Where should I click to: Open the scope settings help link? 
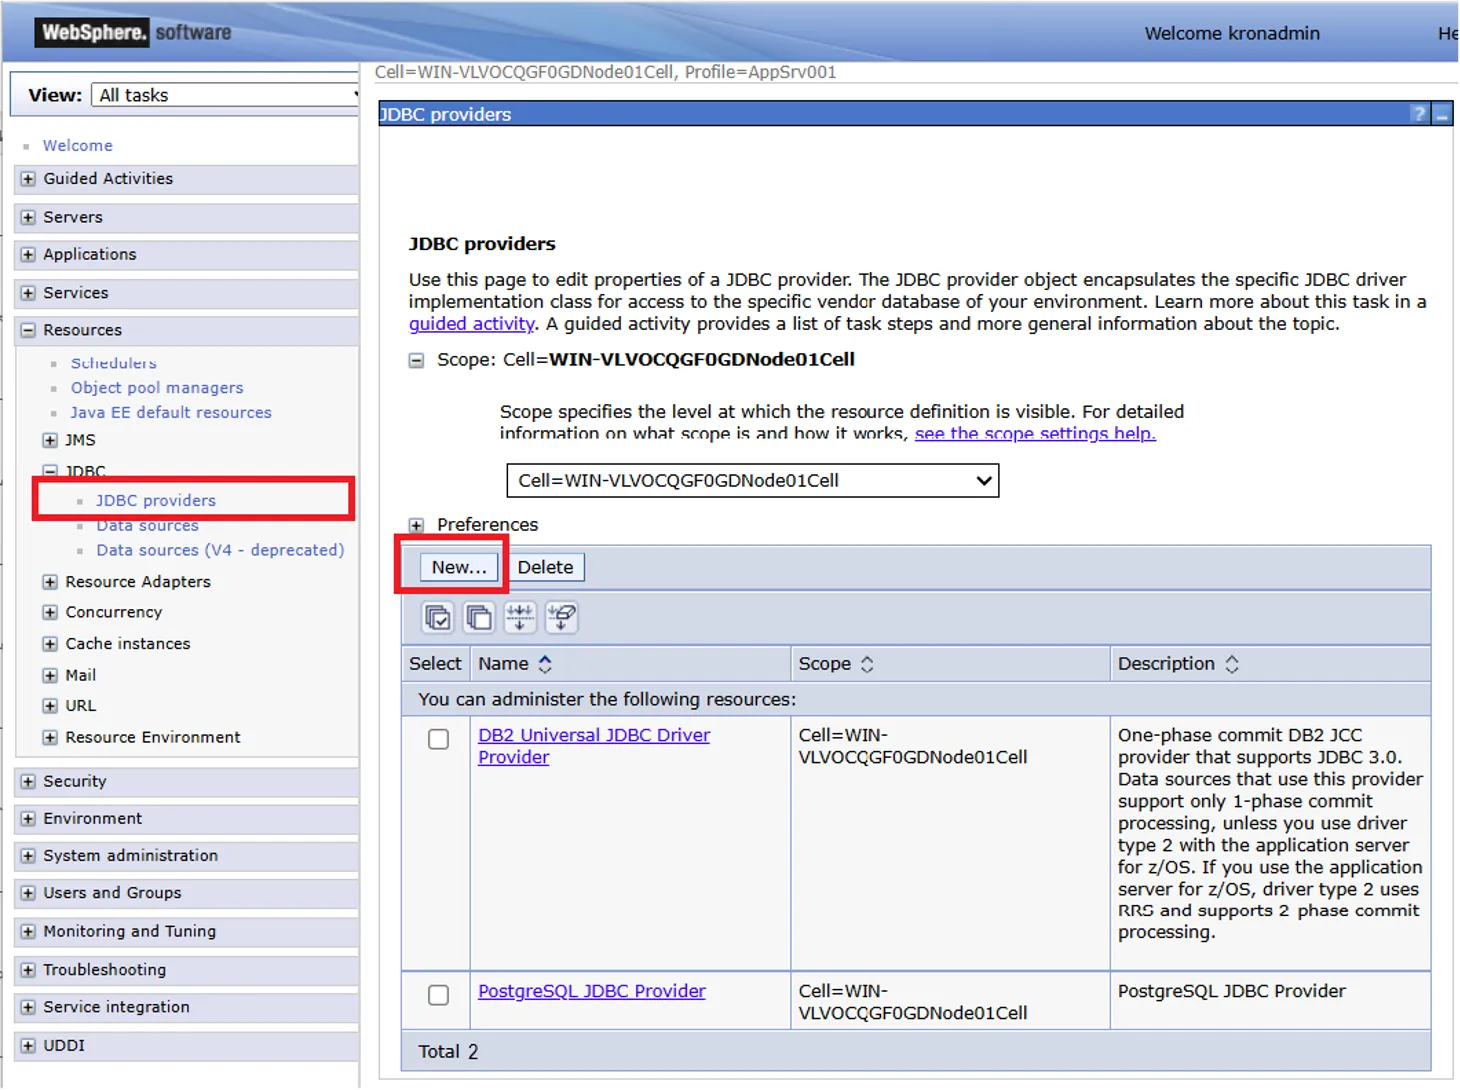(1035, 433)
